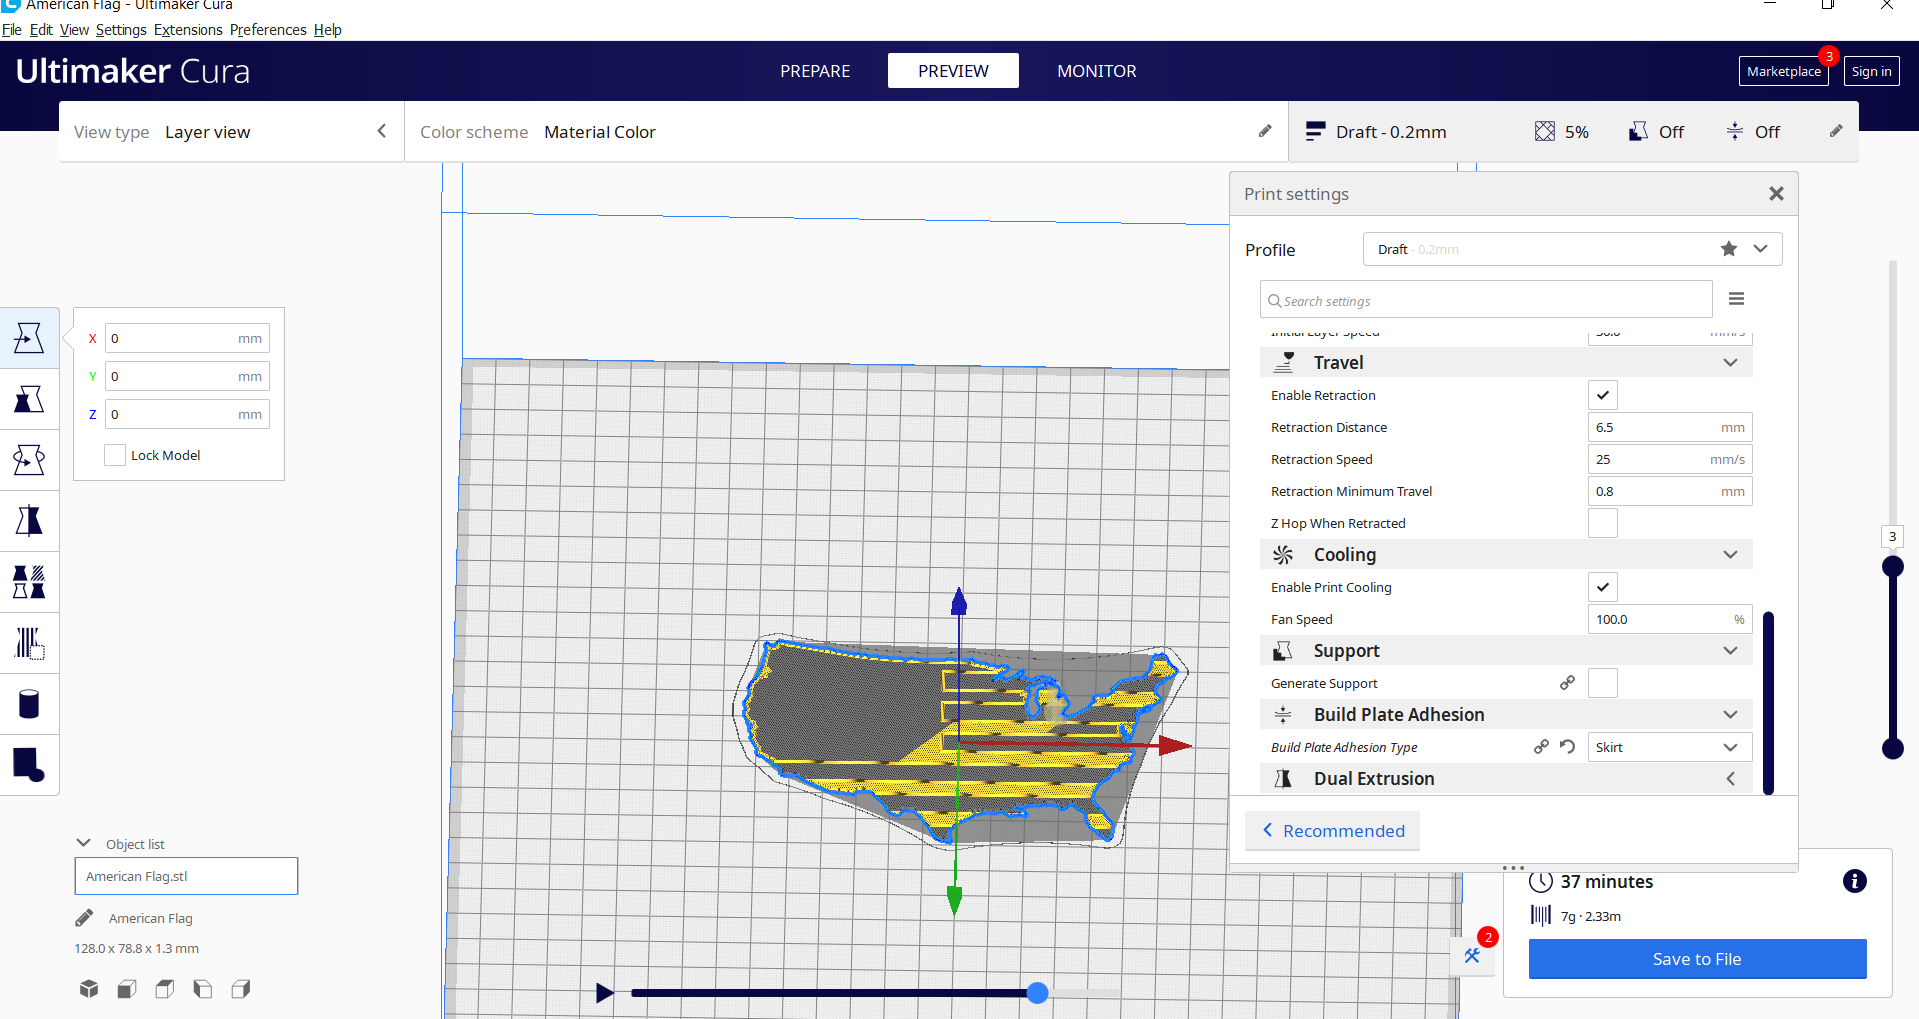Switch to the PREPARE stage
The image size is (1919, 1019).
pos(815,71)
